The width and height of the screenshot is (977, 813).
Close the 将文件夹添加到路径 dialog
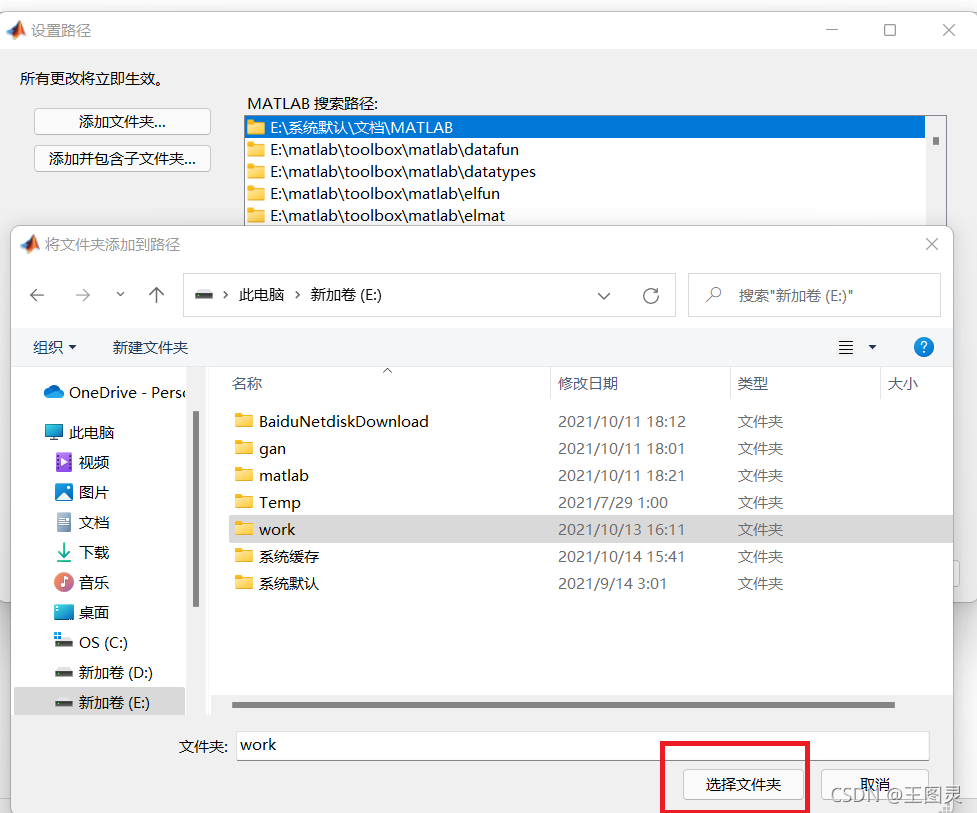[x=932, y=244]
